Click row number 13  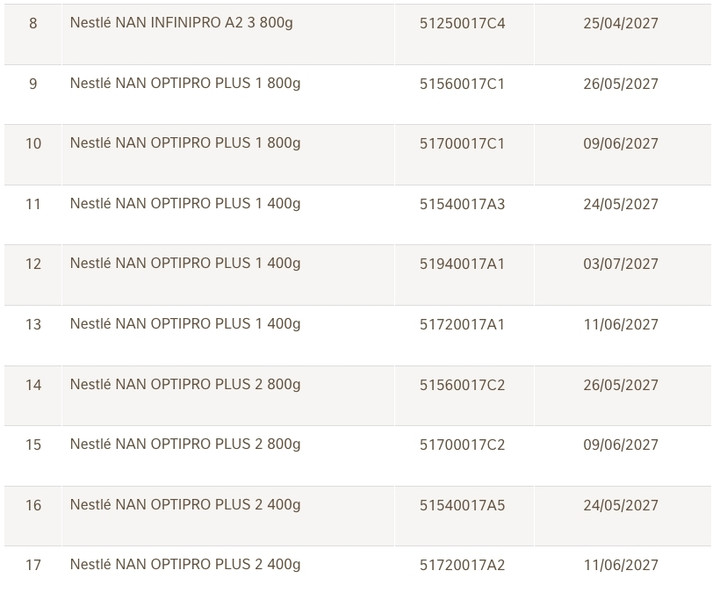[33, 325]
